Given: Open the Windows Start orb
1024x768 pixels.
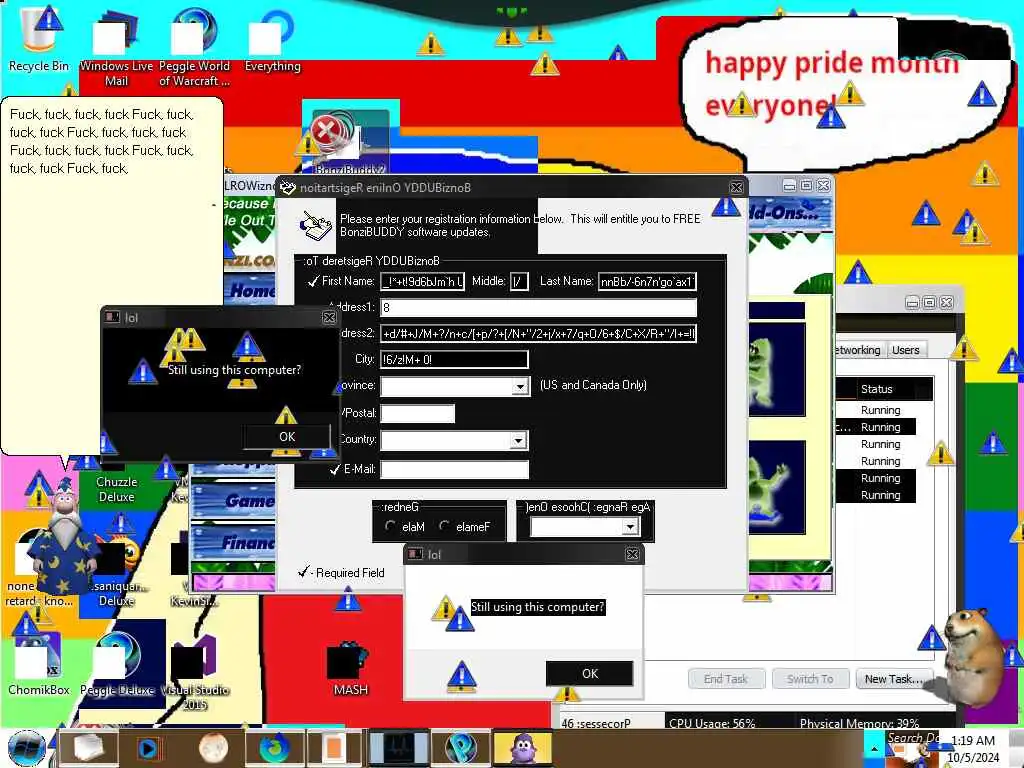Looking at the screenshot, I should coord(27,748).
